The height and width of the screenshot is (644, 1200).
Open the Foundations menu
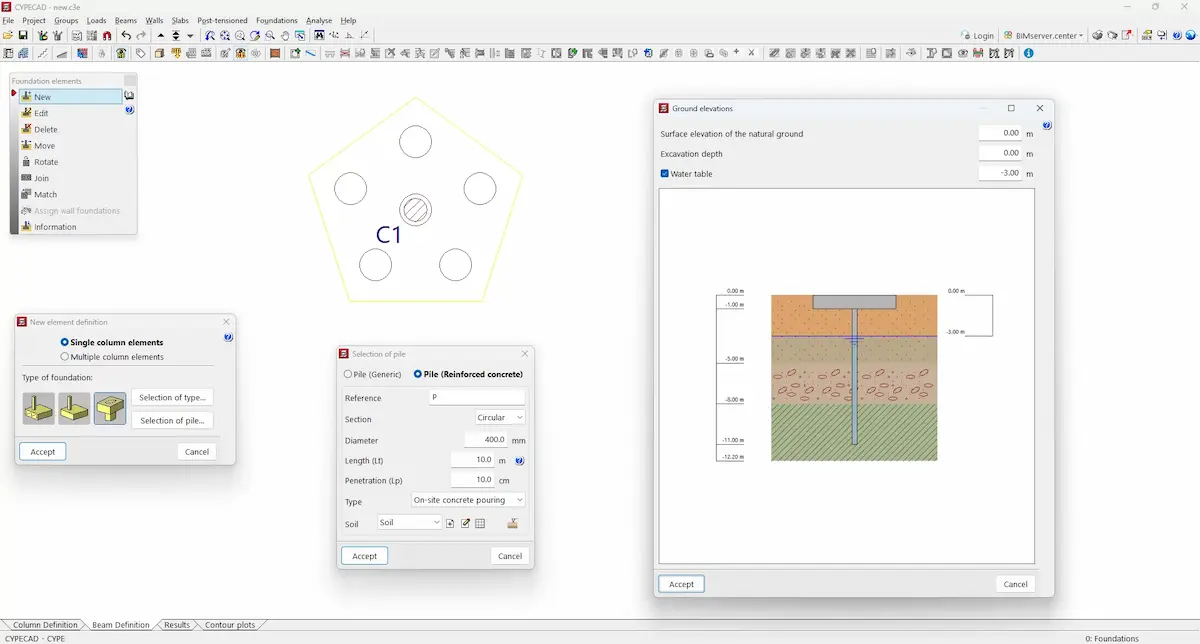[277, 20]
